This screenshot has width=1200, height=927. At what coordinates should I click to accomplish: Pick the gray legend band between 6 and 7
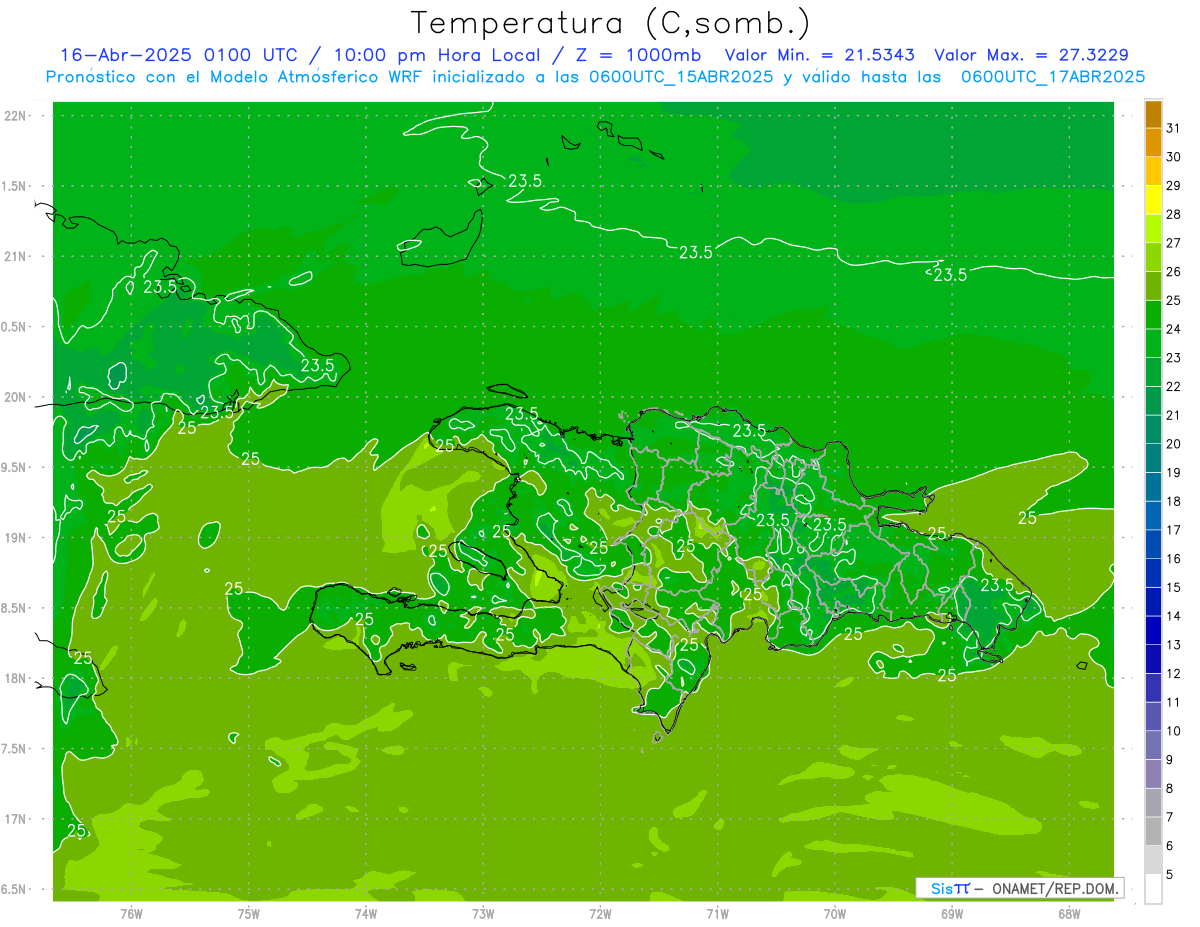1153,831
